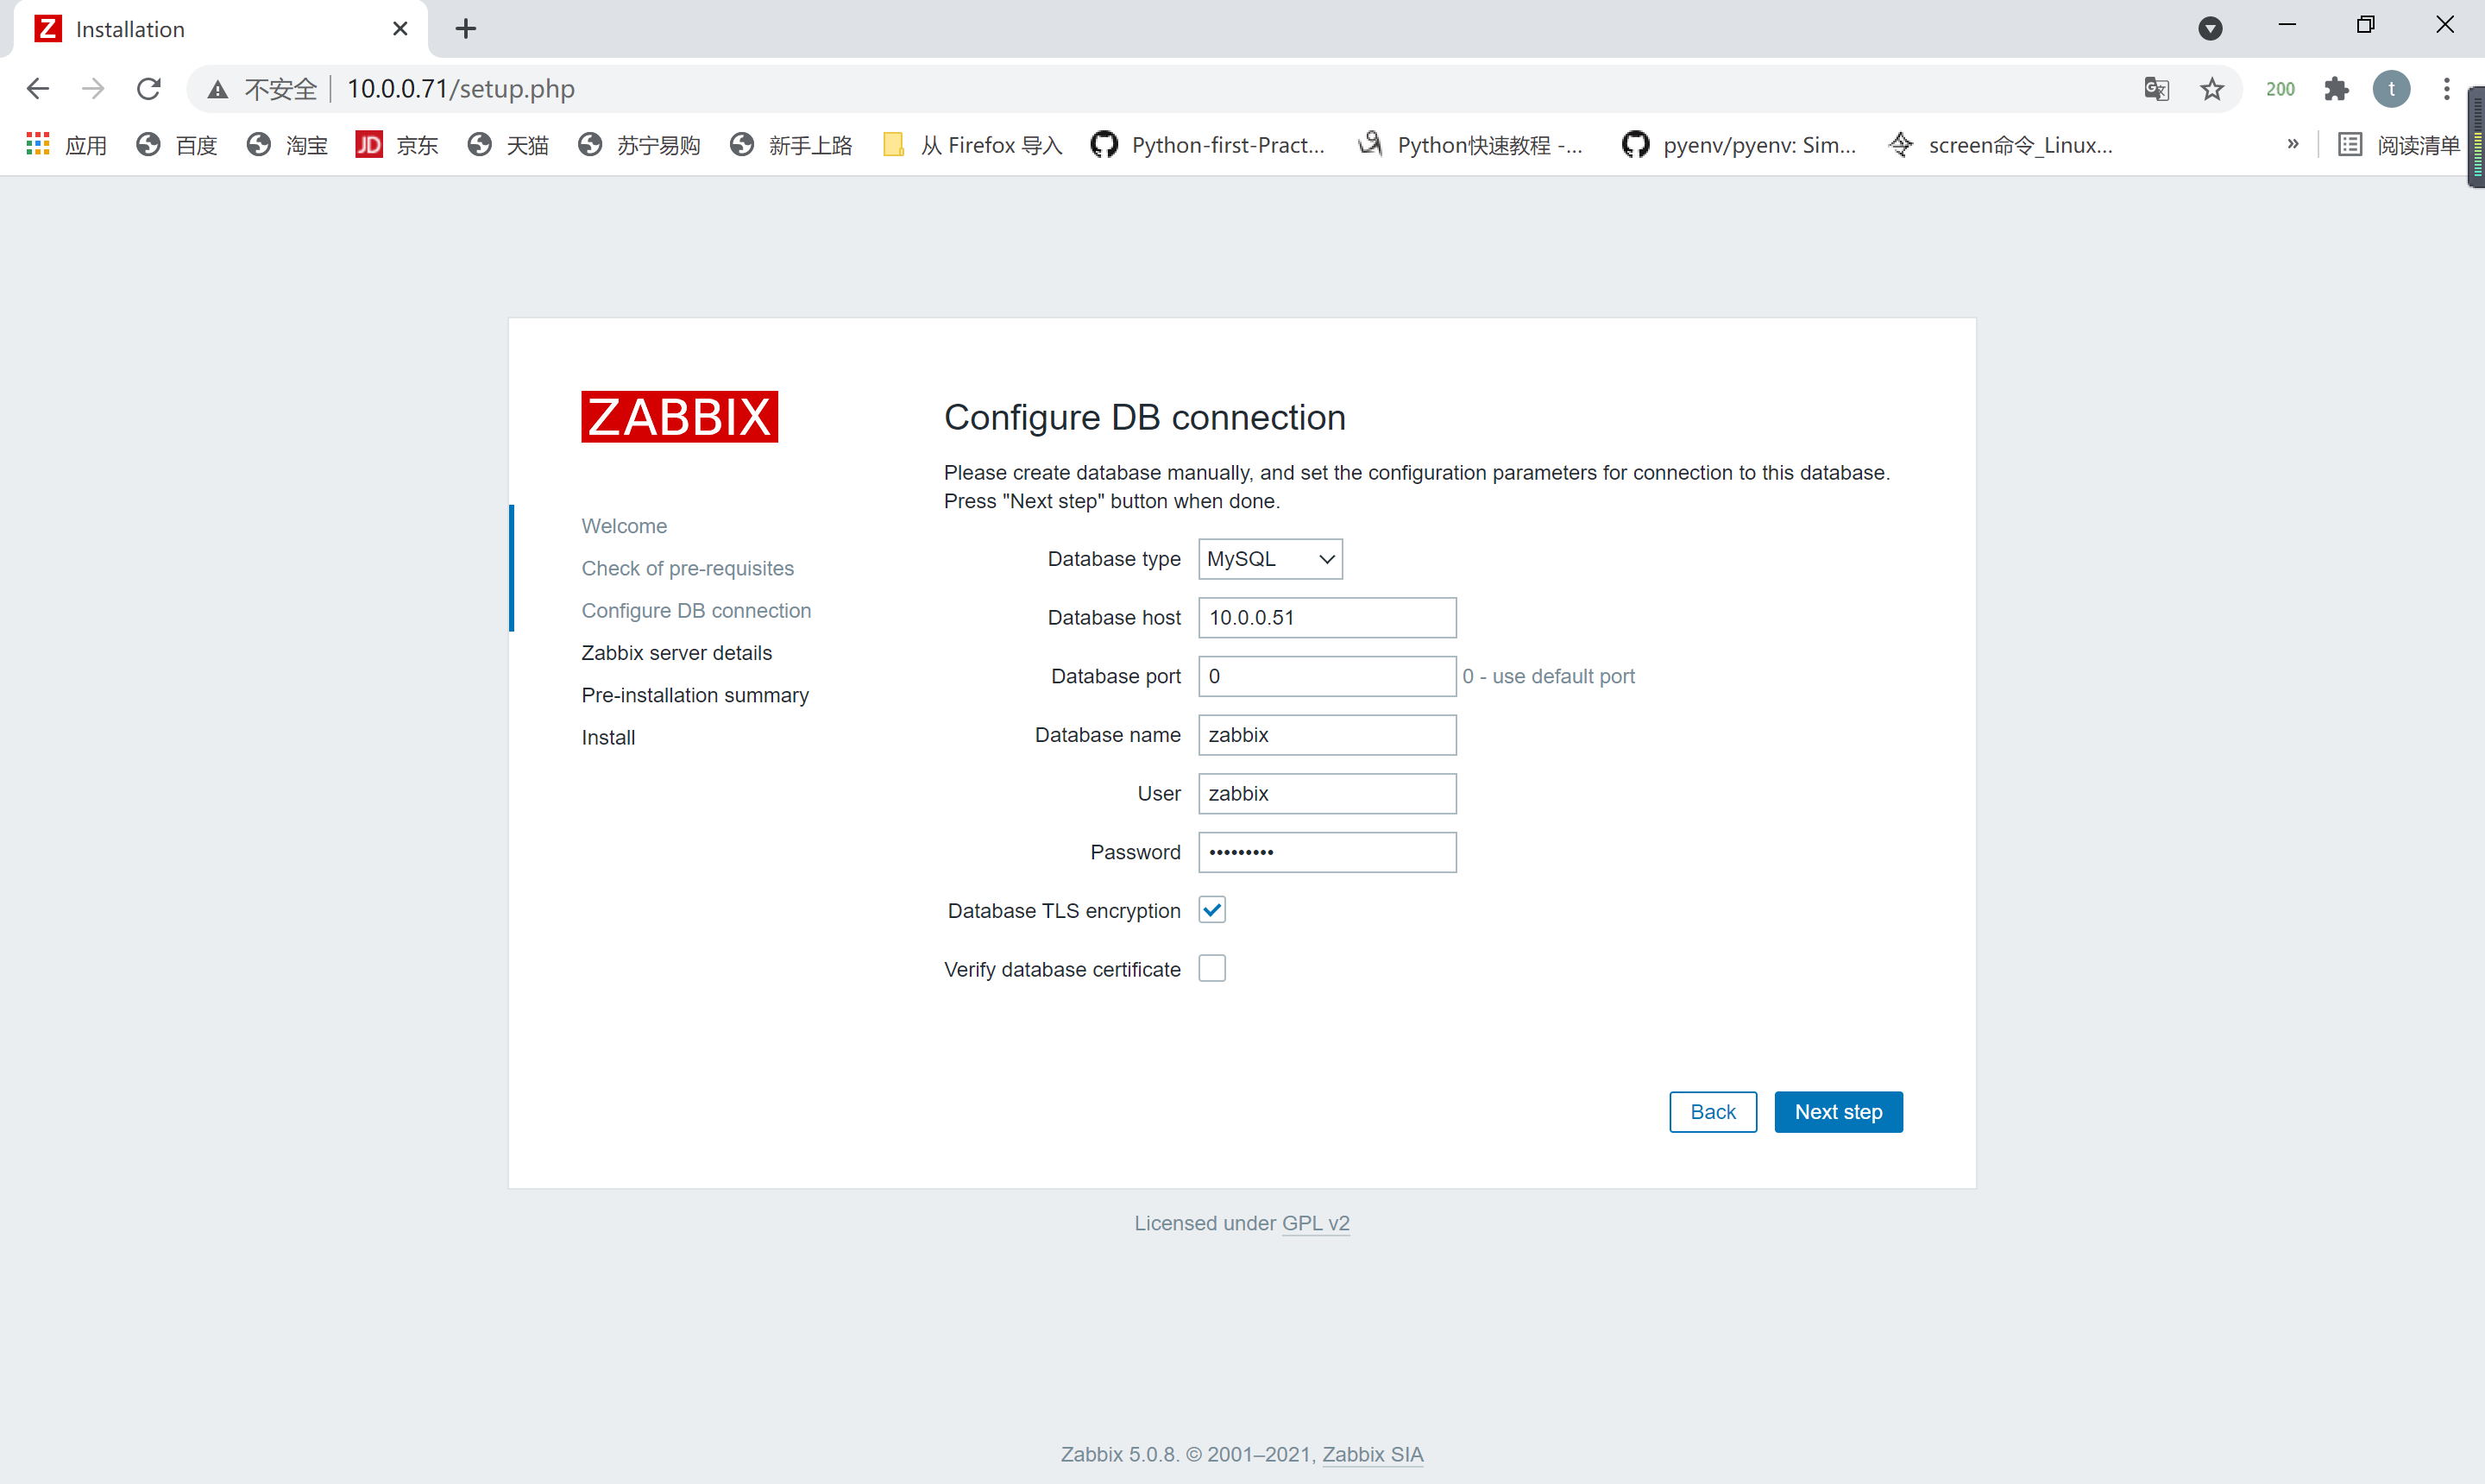Click the Password field
Screen dimensions: 2485x1484
click(1327, 852)
